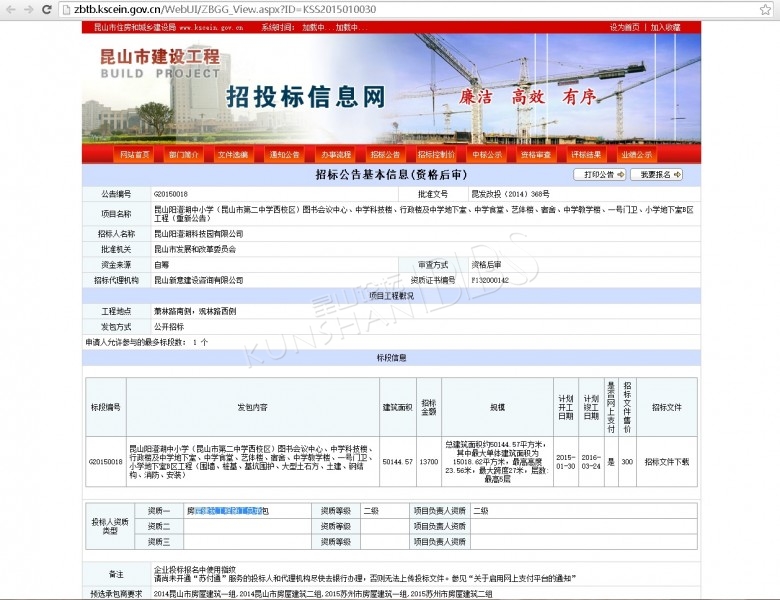Download the bid file via 招标文件下载
Image resolution: width=780 pixels, height=600 pixels.
[667, 462]
